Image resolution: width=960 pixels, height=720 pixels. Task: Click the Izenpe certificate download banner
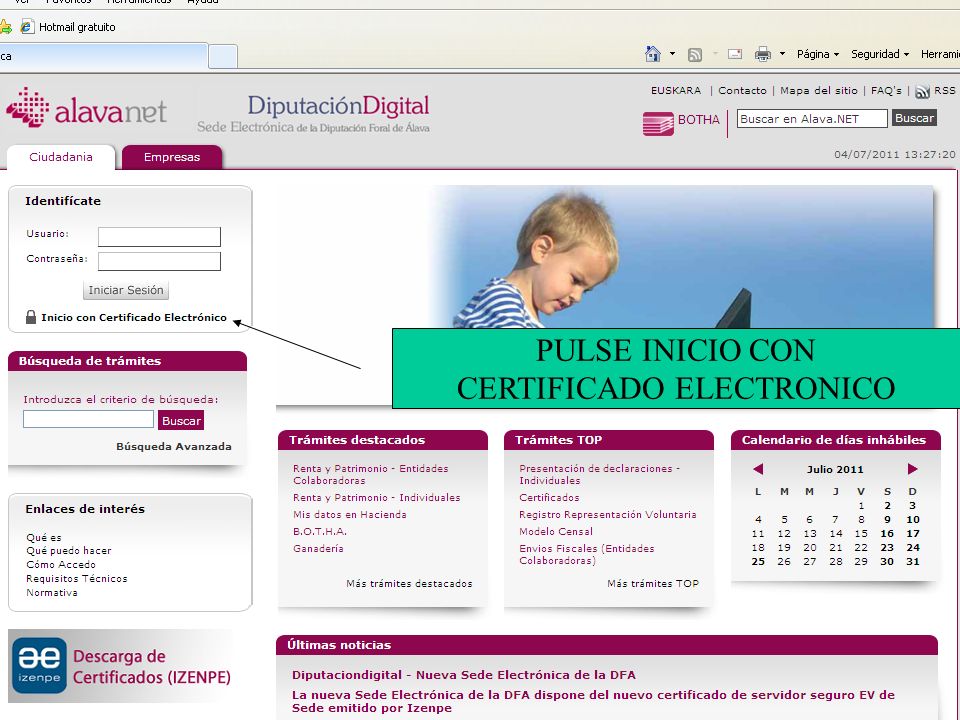(121, 666)
